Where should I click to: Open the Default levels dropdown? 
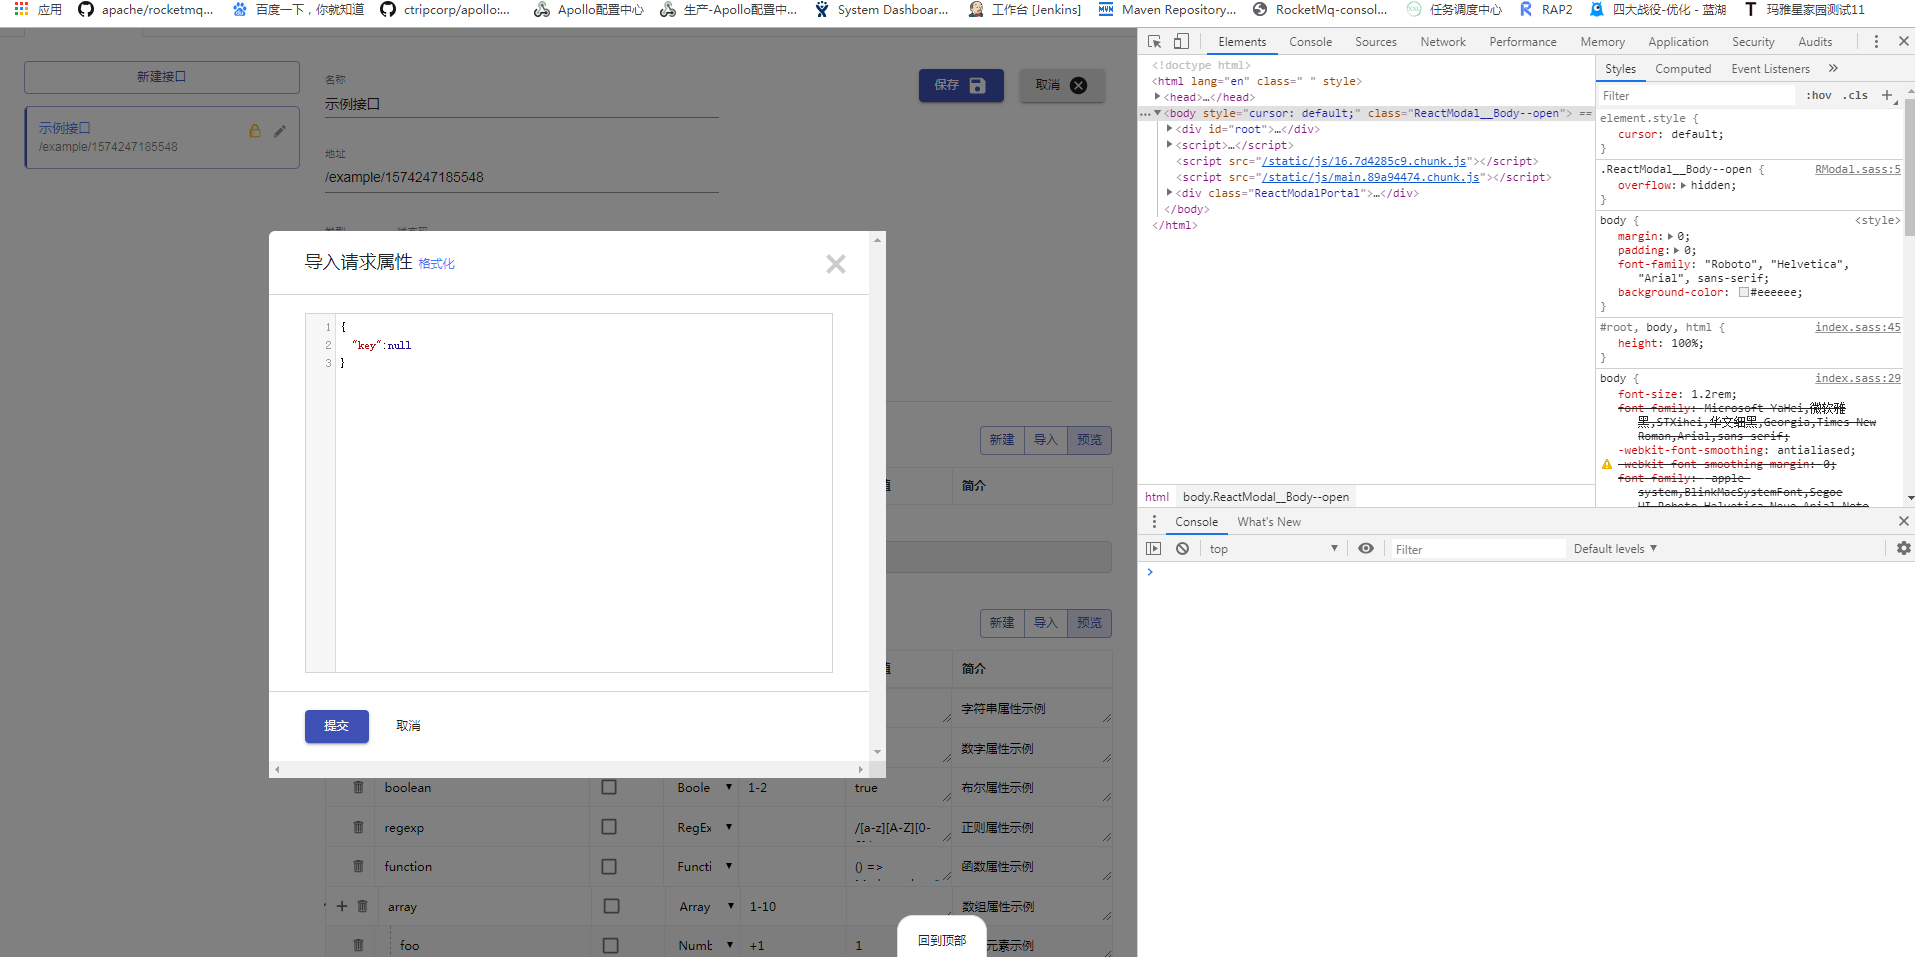pyautogui.click(x=1613, y=548)
